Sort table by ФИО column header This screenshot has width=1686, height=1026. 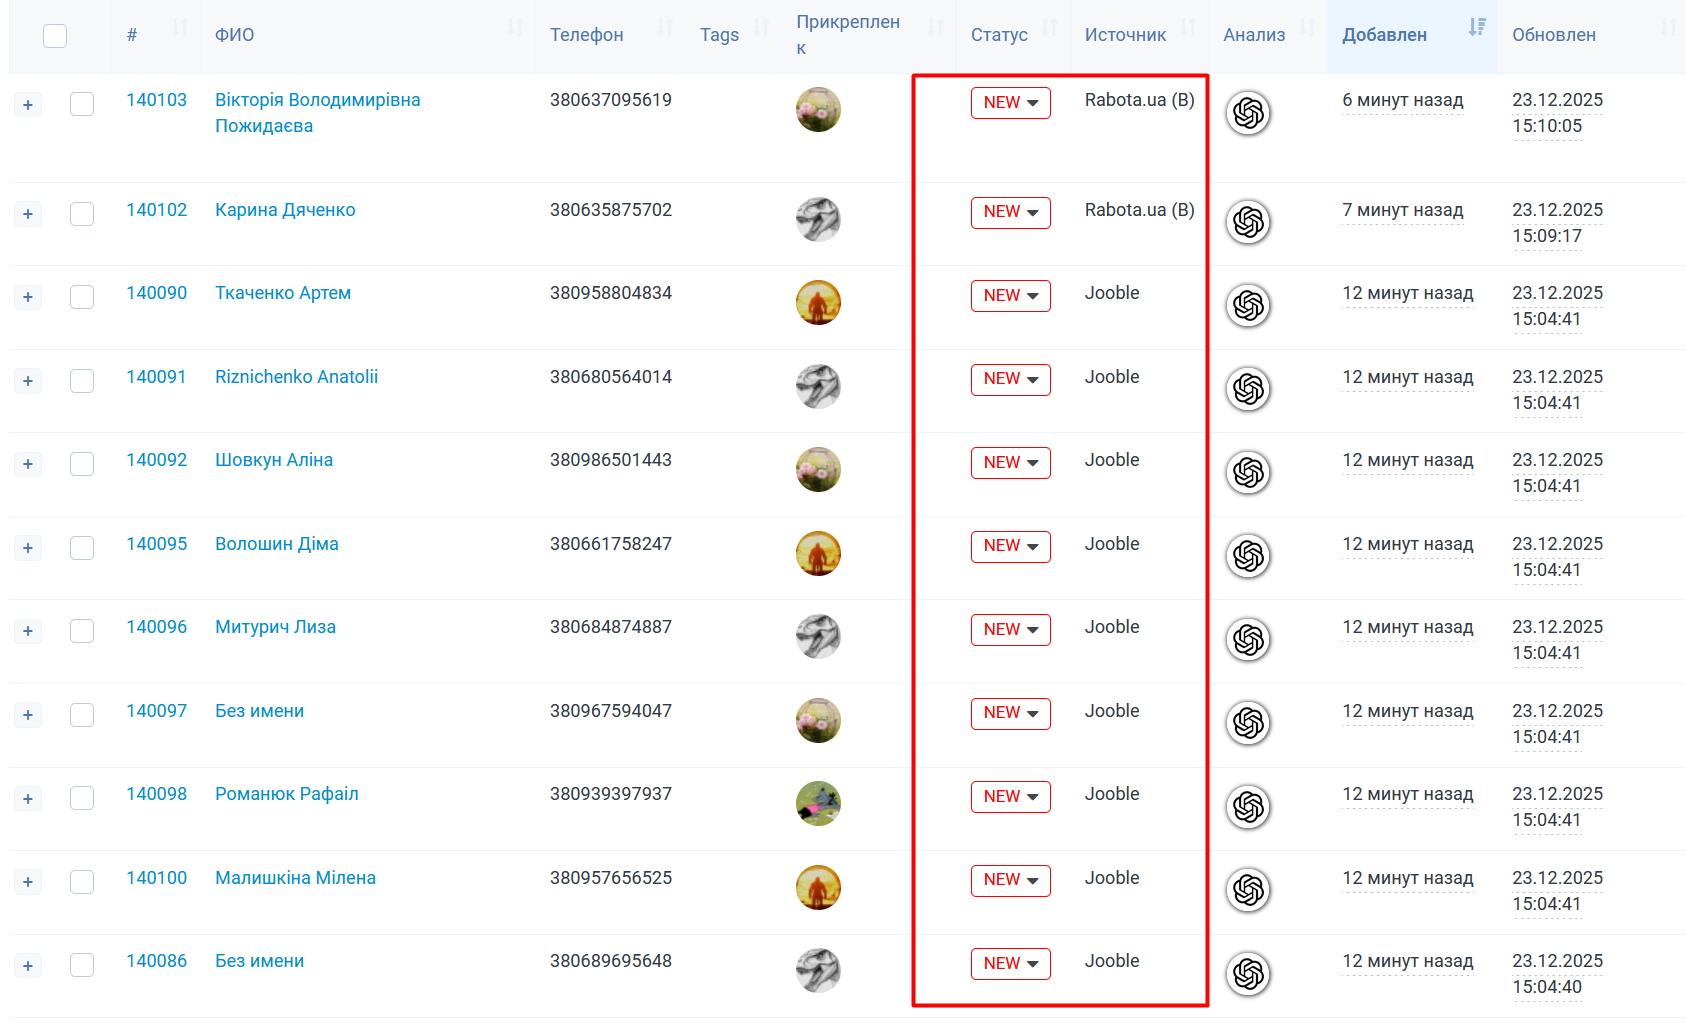[235, 35]
